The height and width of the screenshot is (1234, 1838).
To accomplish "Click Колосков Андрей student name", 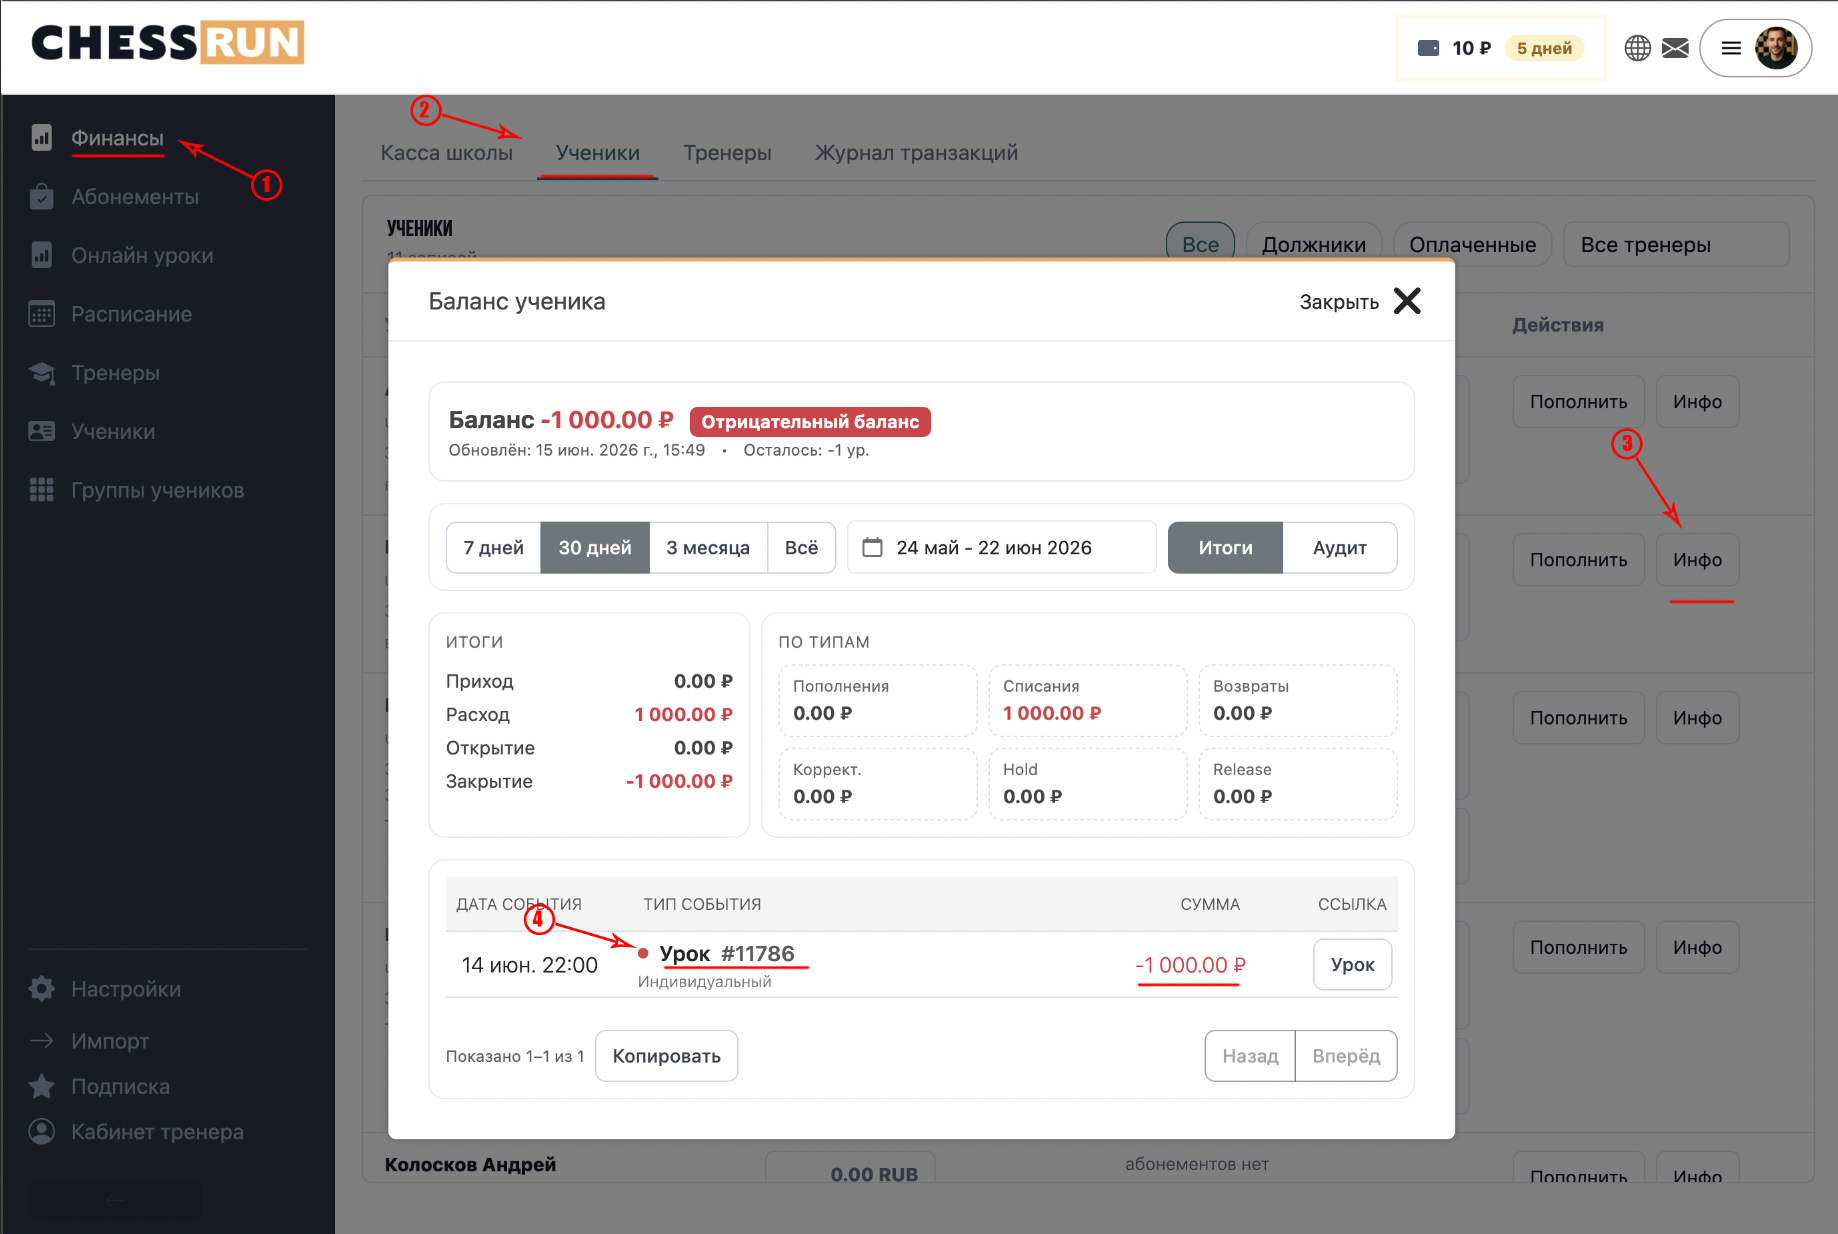I will click(470, 1164).
